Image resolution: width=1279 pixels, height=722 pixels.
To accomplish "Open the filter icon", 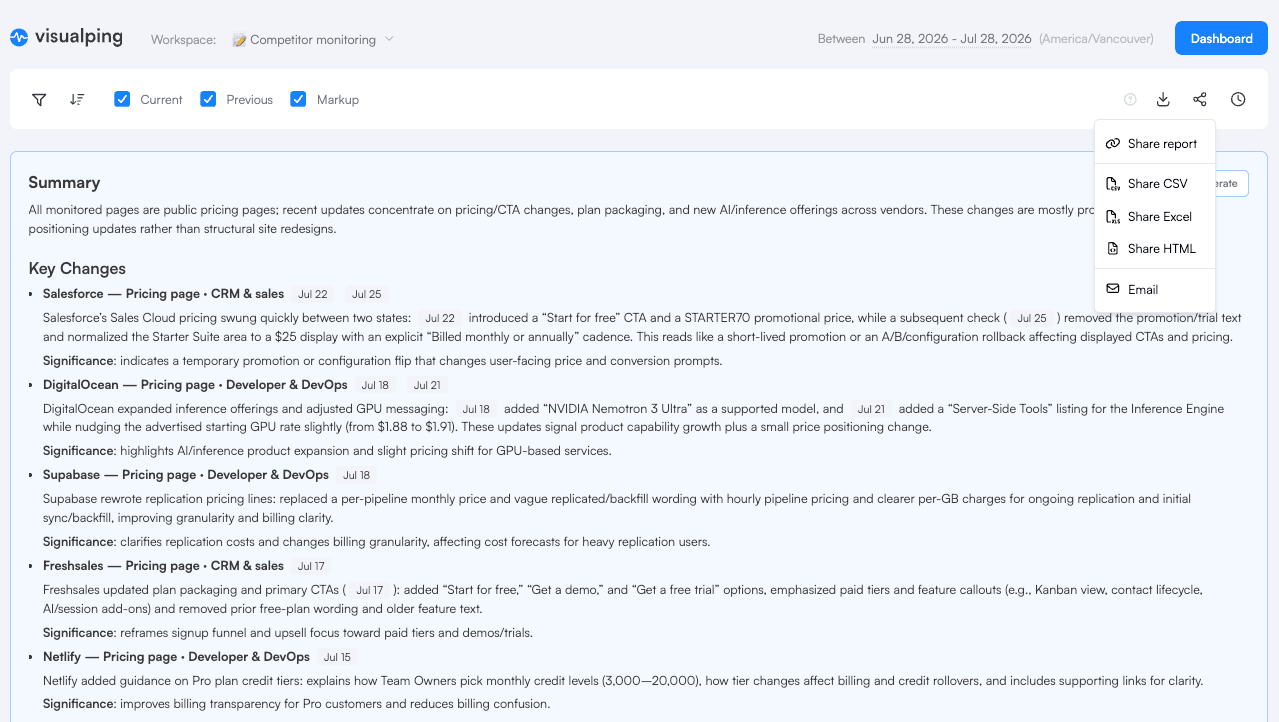I will coord(39,99).
